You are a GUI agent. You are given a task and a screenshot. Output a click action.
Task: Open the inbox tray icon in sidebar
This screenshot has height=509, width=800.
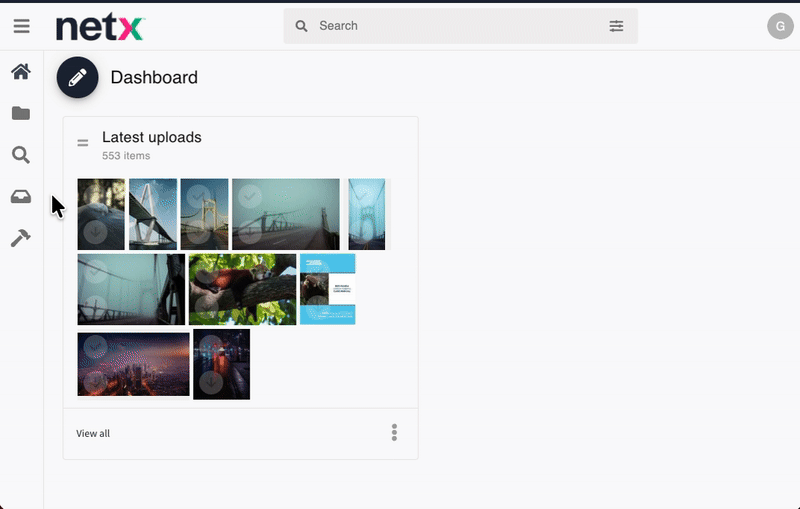[21, 197]
